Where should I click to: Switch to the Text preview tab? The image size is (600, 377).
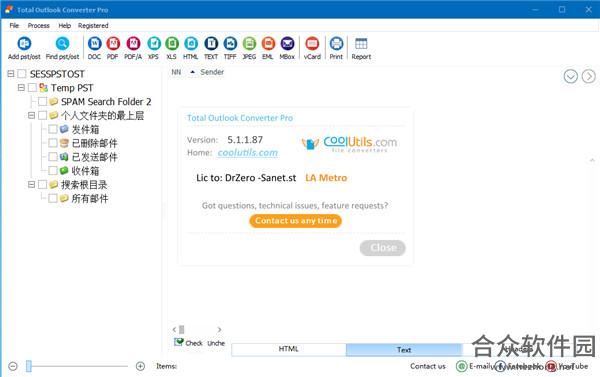click(404, 349)
